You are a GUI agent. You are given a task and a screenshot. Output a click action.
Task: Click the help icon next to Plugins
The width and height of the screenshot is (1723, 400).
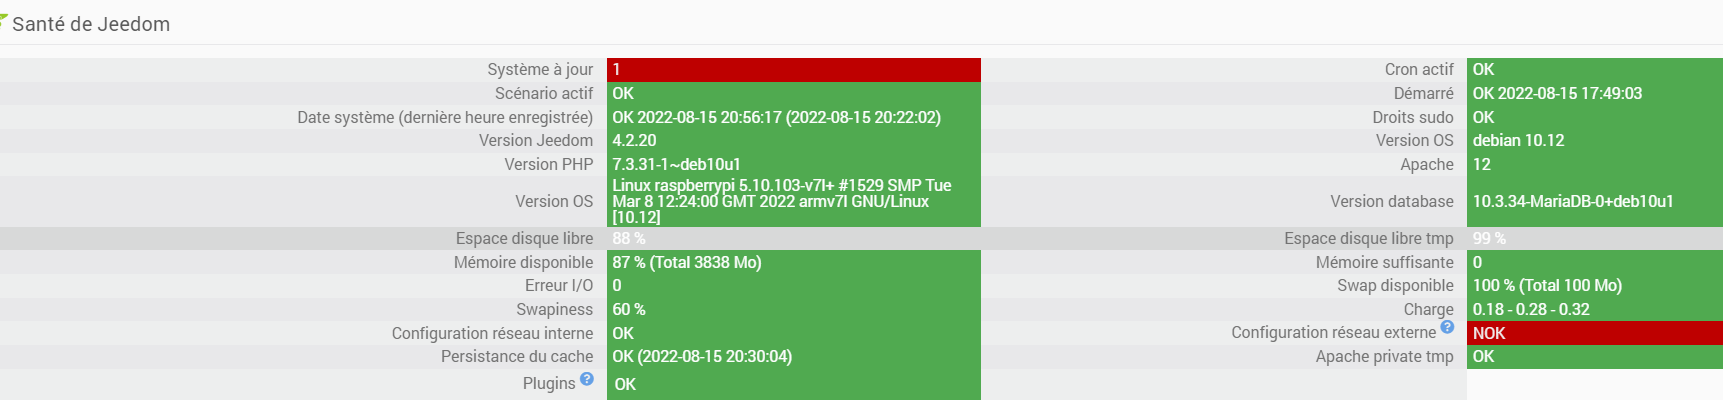(587, 379)
